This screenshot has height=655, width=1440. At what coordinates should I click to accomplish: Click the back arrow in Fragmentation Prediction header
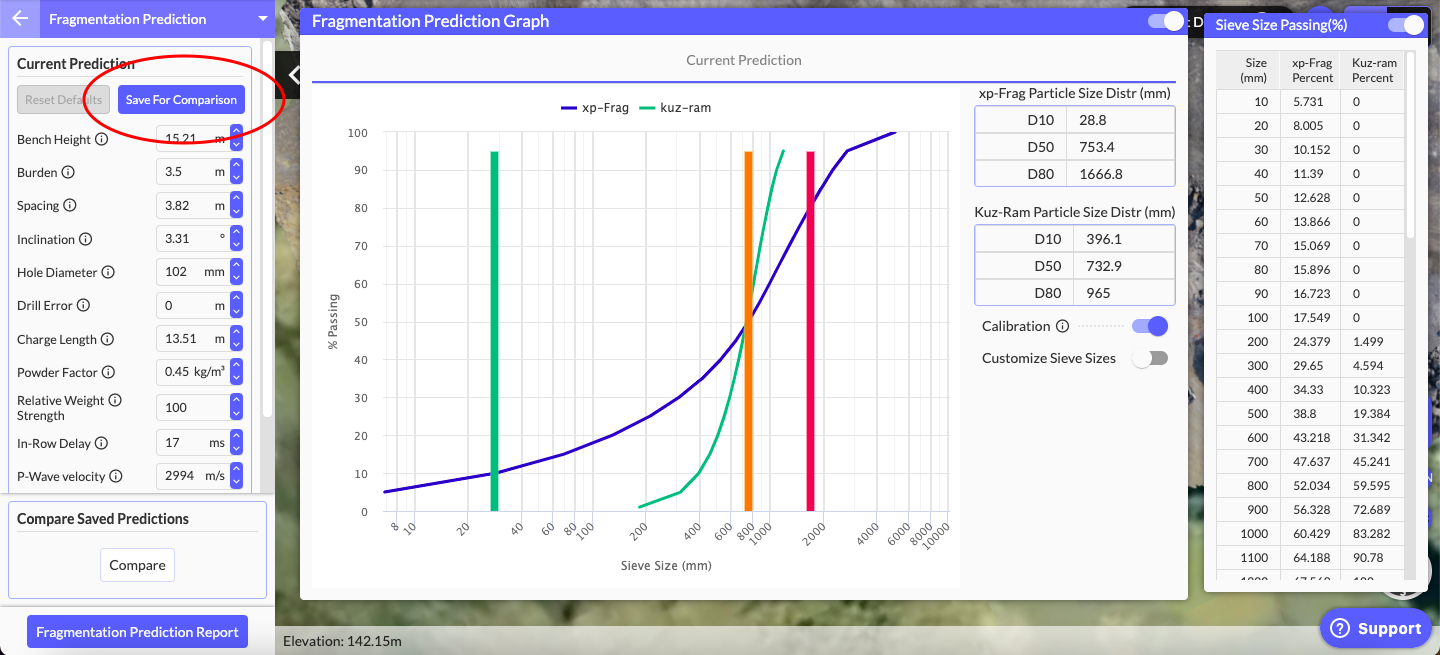(x=20, y=19)
